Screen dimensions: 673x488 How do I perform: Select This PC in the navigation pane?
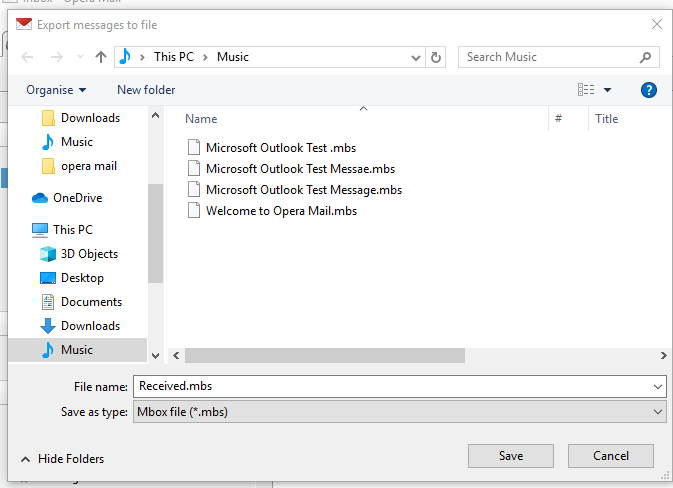[63, 230]
